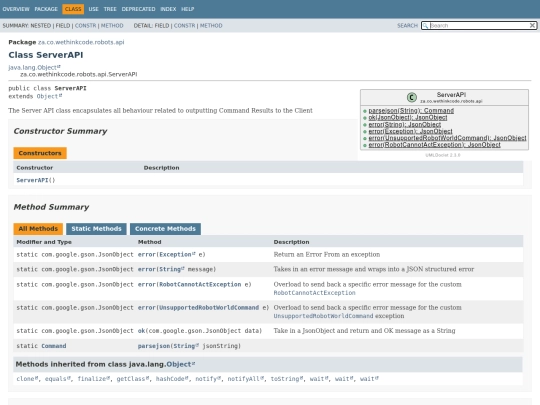Click parsejson(String): Command in UML diagram

[x=411, y=111]
